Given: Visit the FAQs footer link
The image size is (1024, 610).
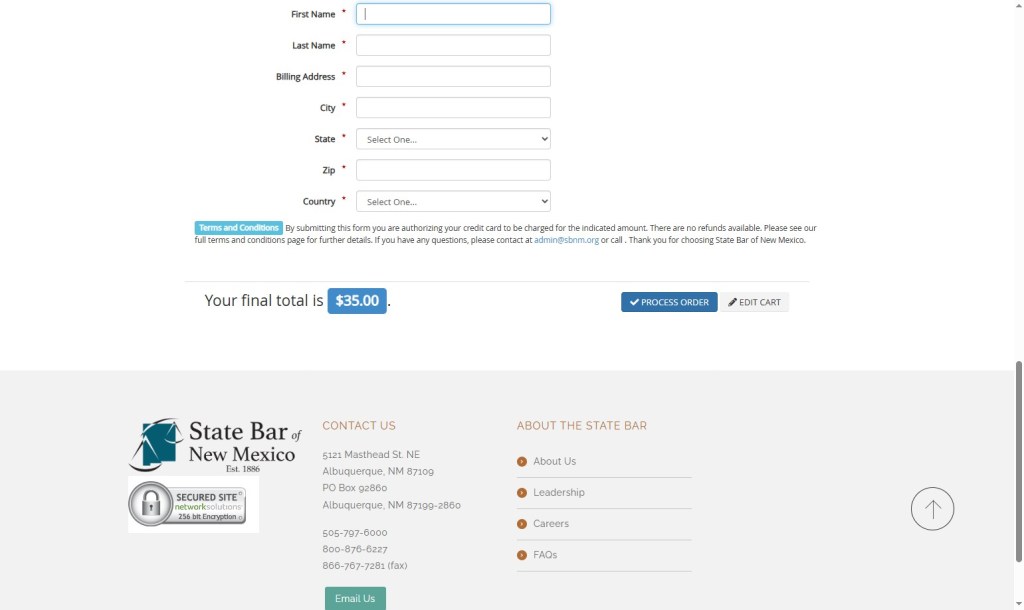Looking at the screenshot, I should tap(545, 555).
